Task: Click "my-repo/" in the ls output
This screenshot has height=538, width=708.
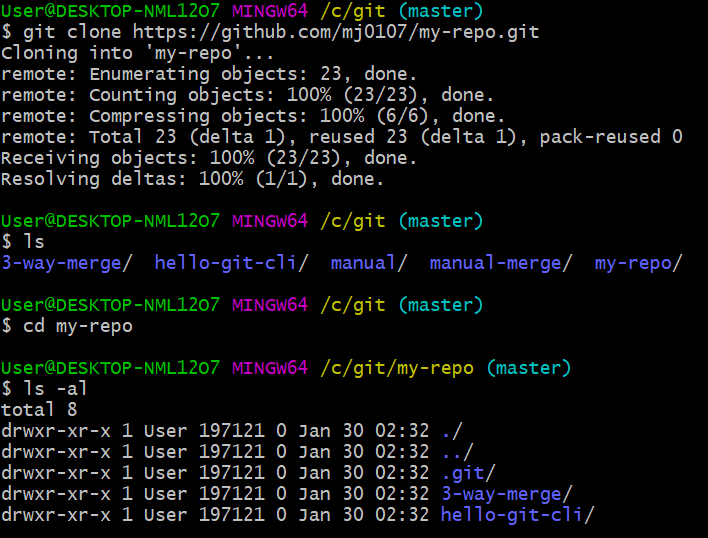Action: [x=638, y=263]
